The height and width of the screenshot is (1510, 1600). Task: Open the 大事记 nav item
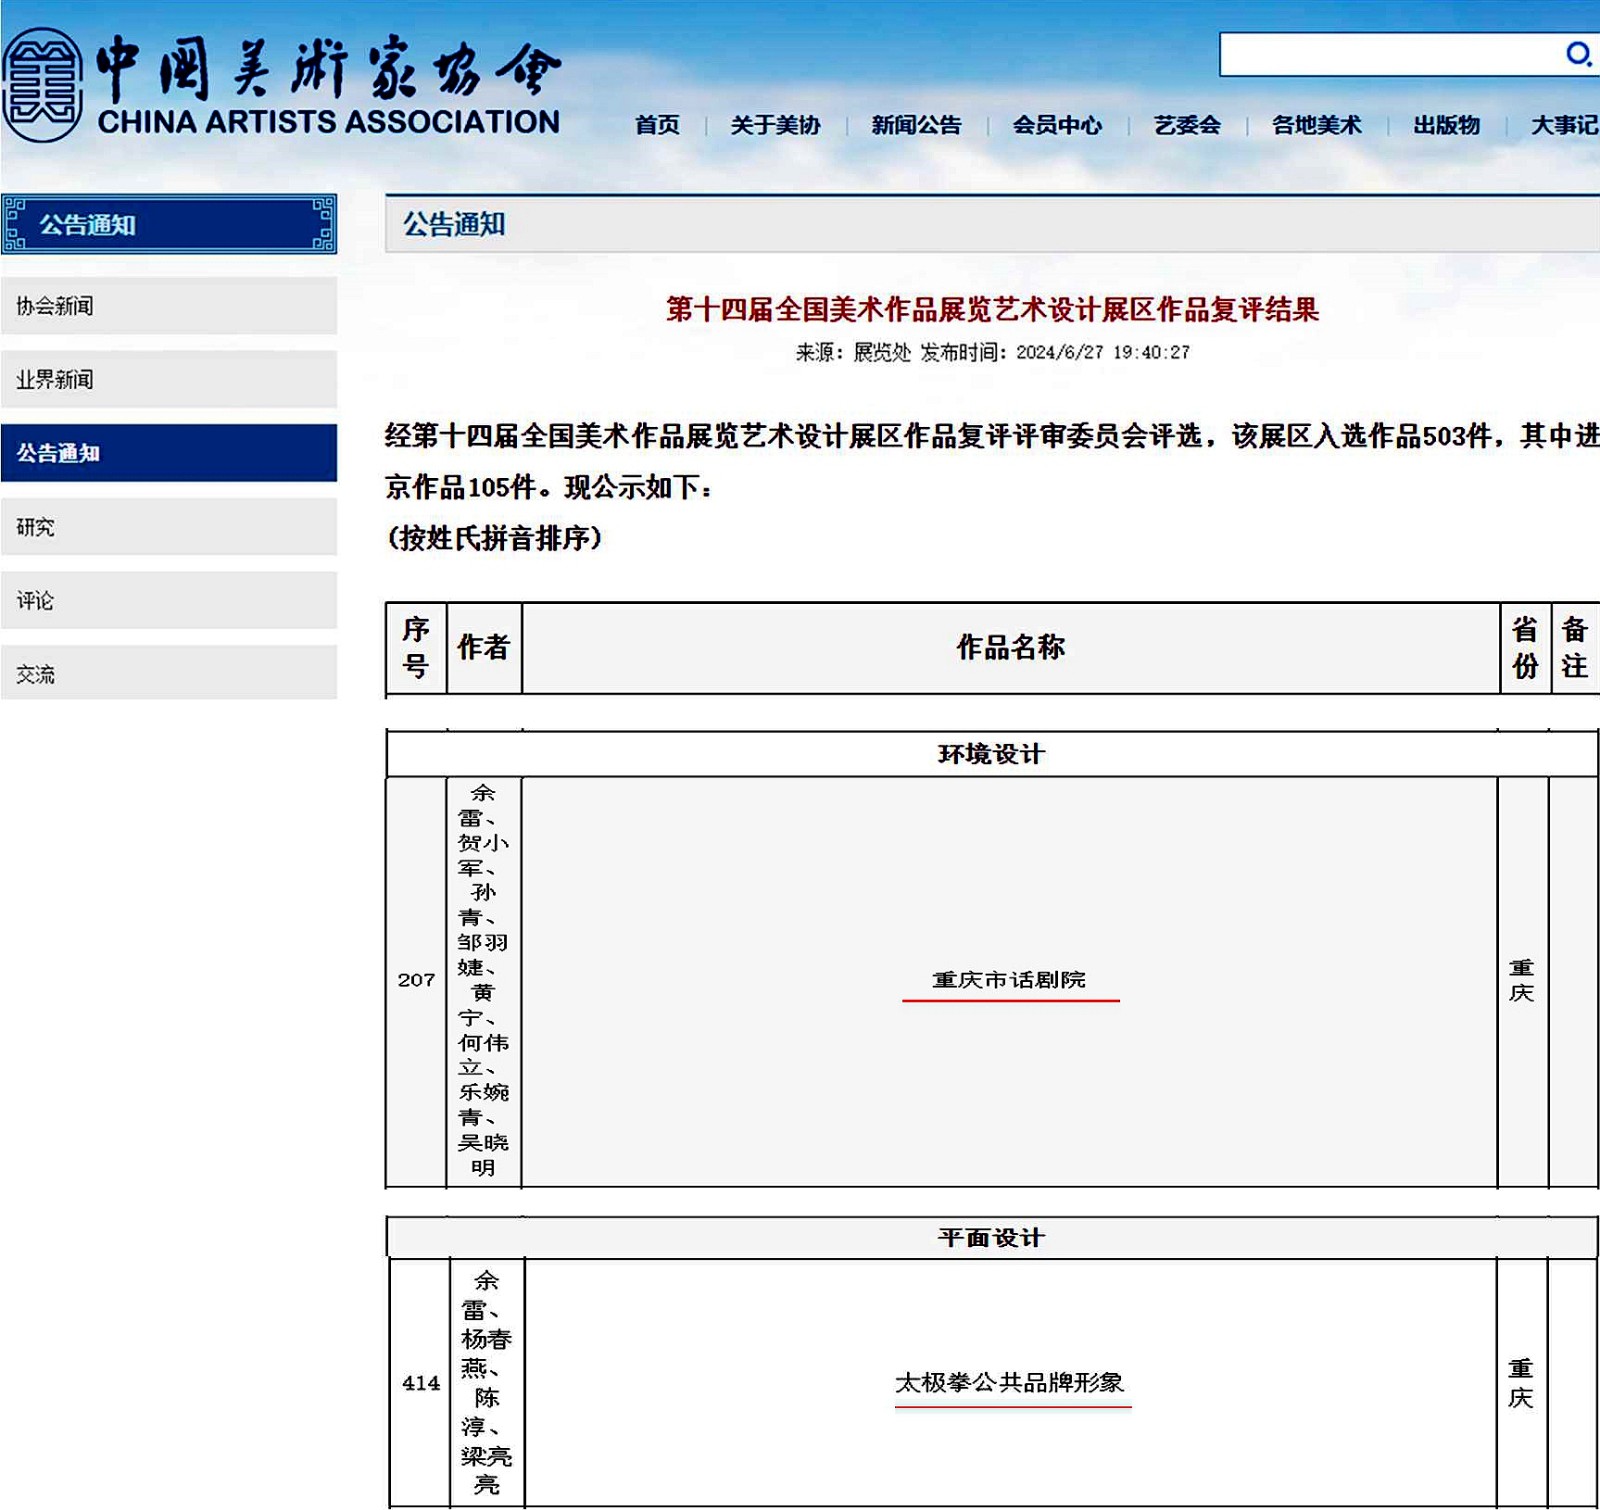coord(1565,125)
